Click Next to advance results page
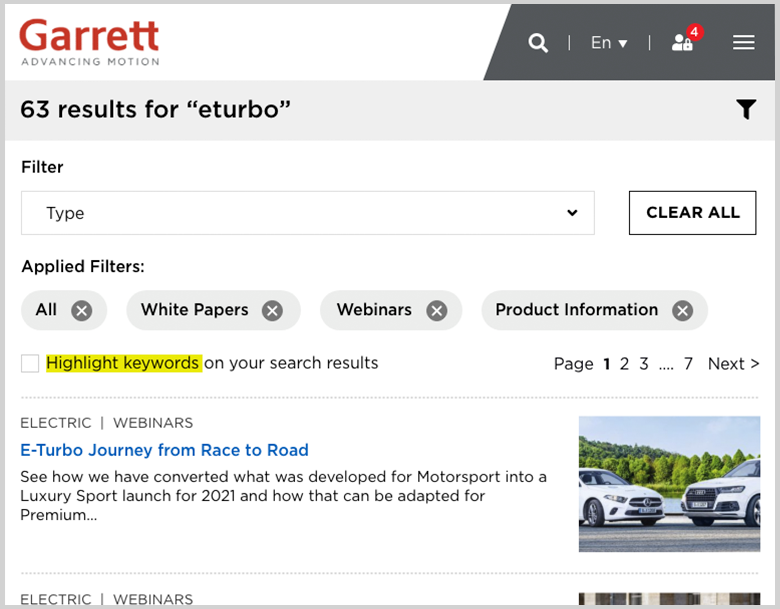This screenshot has width=780, height=609. tap(733, 364)
